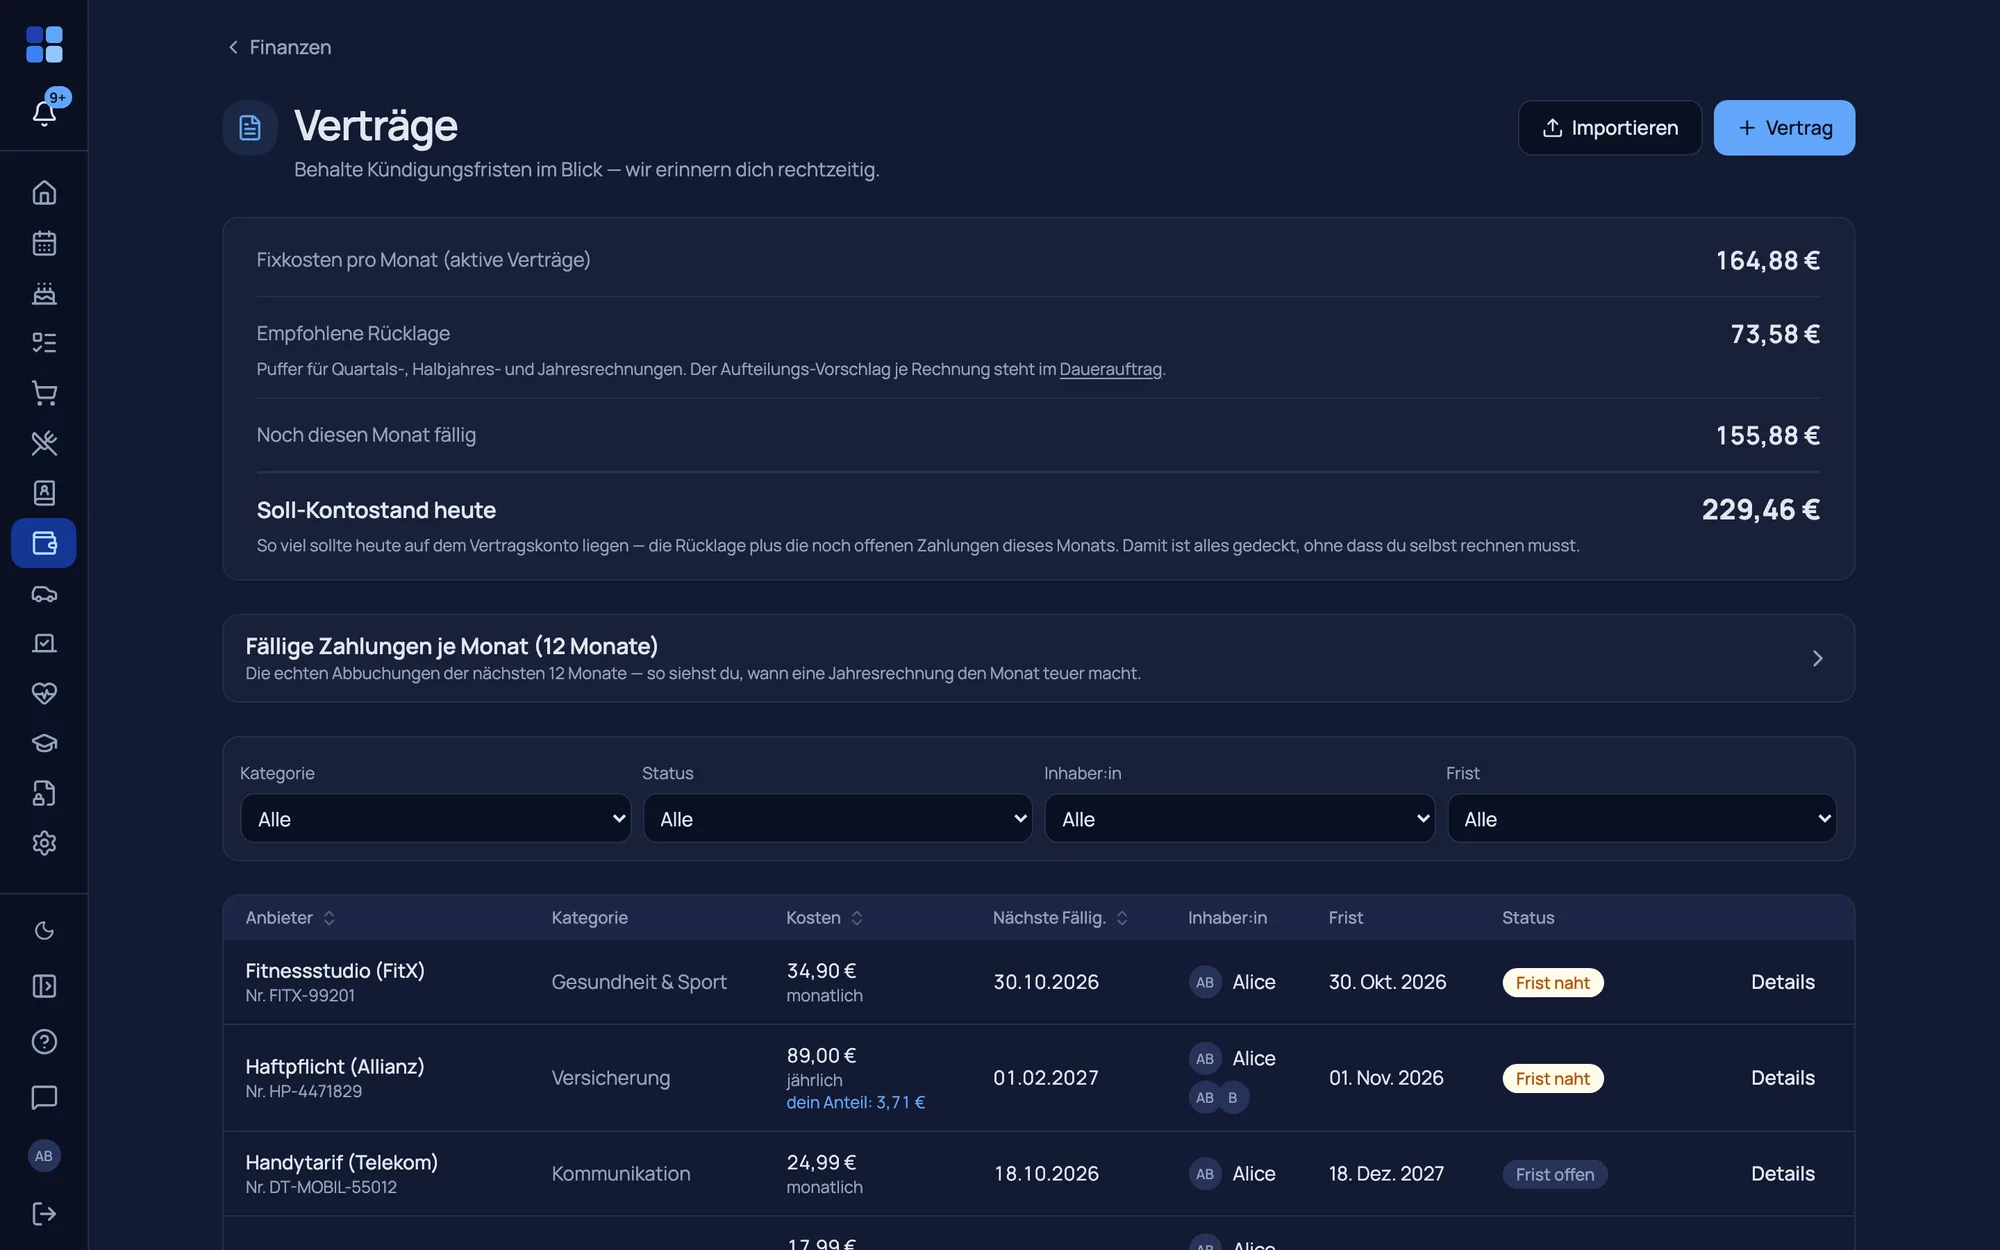The width and height of the screenshot is (2000, 1250).
Task: Open the birthday cake icon in sidebar
Action: [x=44, y=293]
